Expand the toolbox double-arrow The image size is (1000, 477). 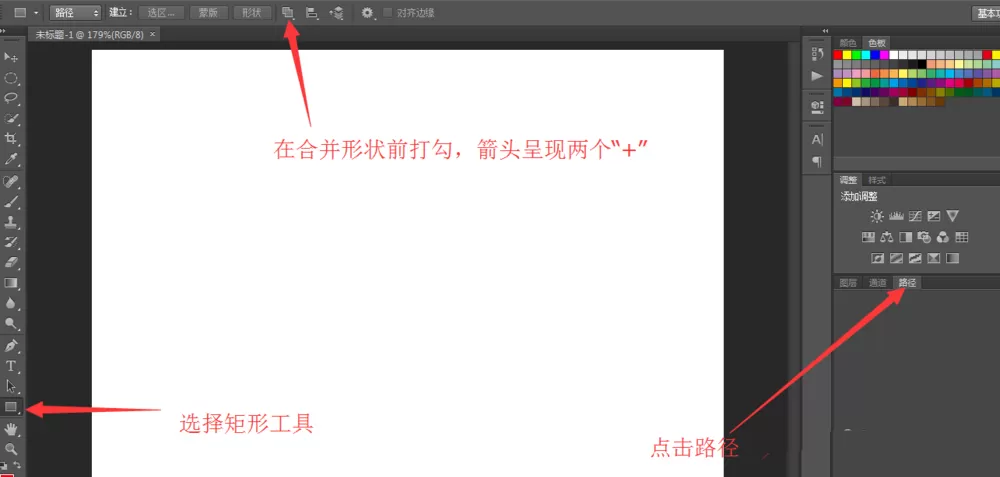[4, 31]
